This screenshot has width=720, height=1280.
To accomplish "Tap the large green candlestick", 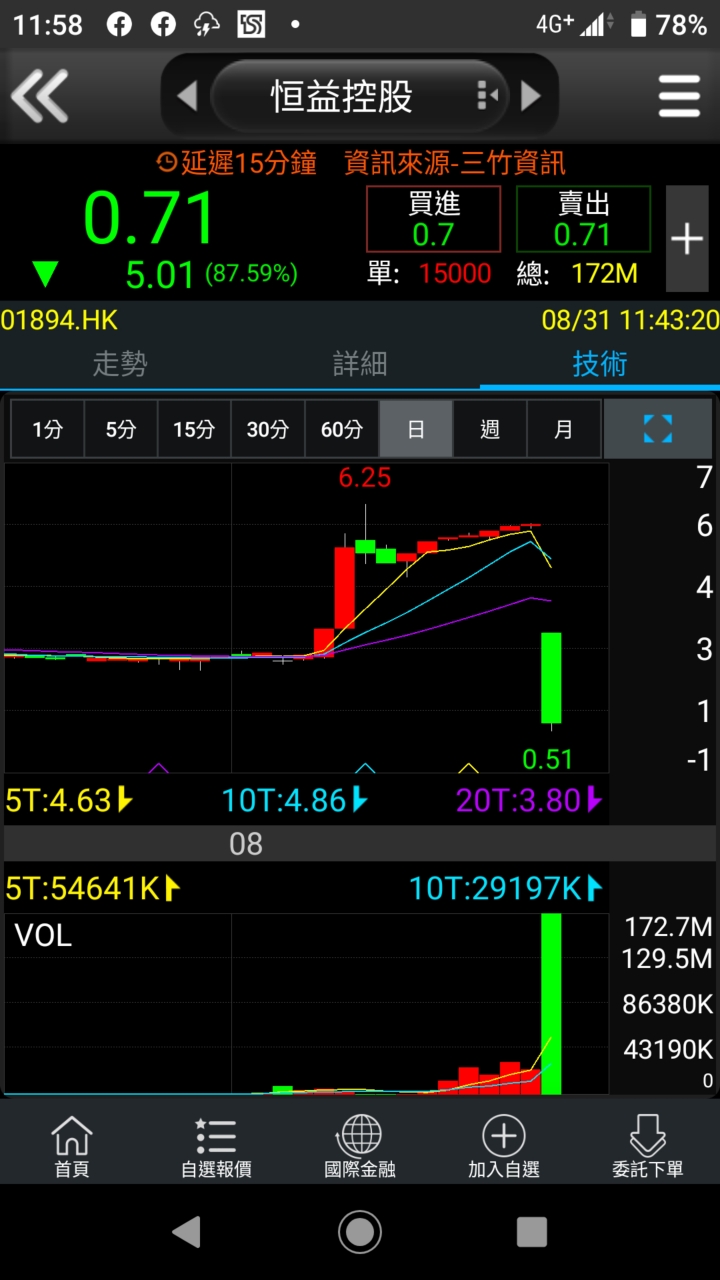I will [x=551, y=677].
